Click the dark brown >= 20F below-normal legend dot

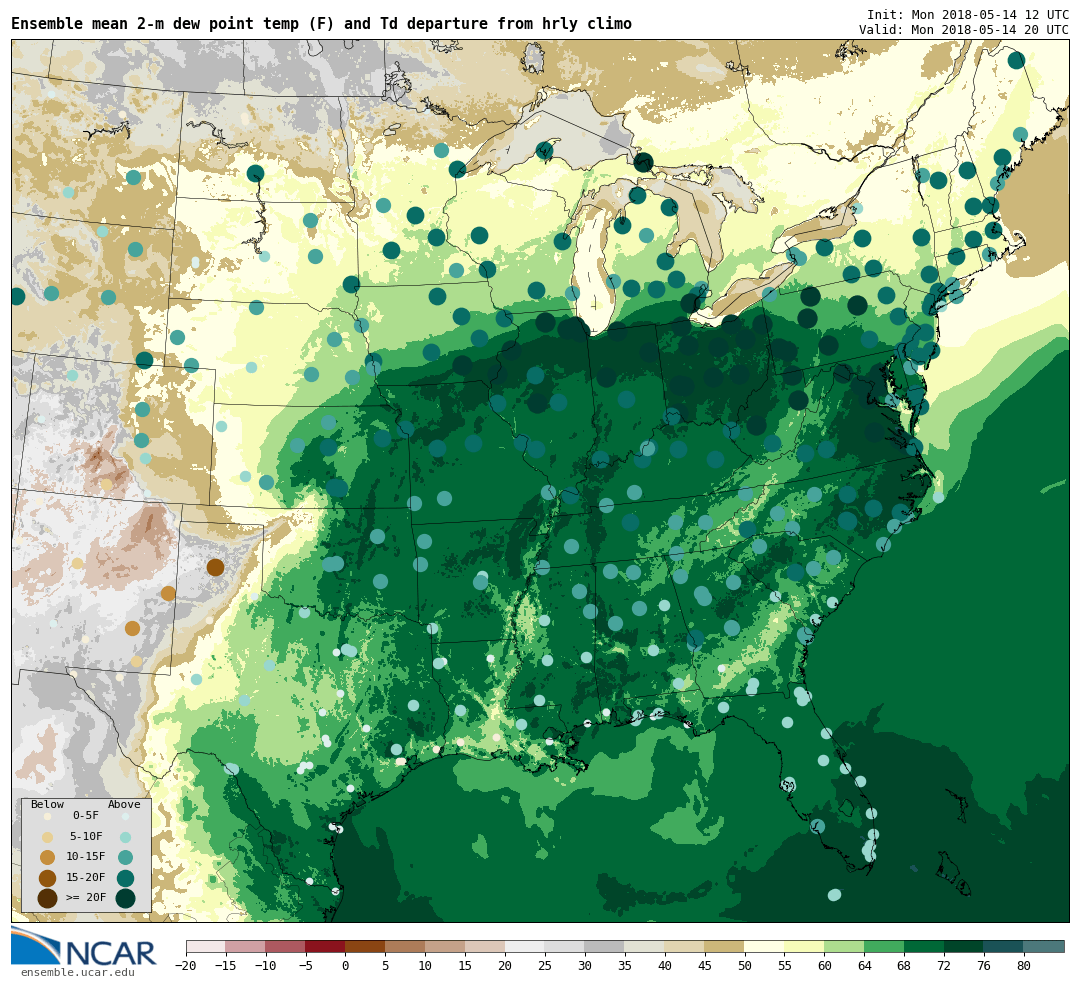point(48,898)
